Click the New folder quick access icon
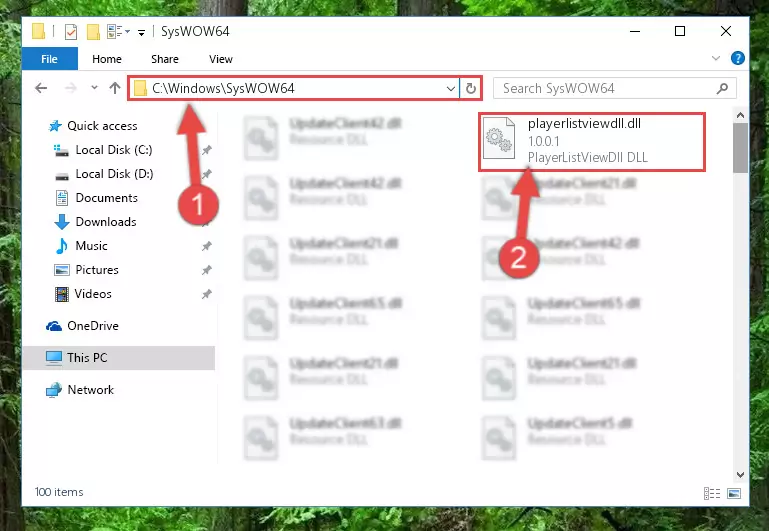 coord(93,32)
